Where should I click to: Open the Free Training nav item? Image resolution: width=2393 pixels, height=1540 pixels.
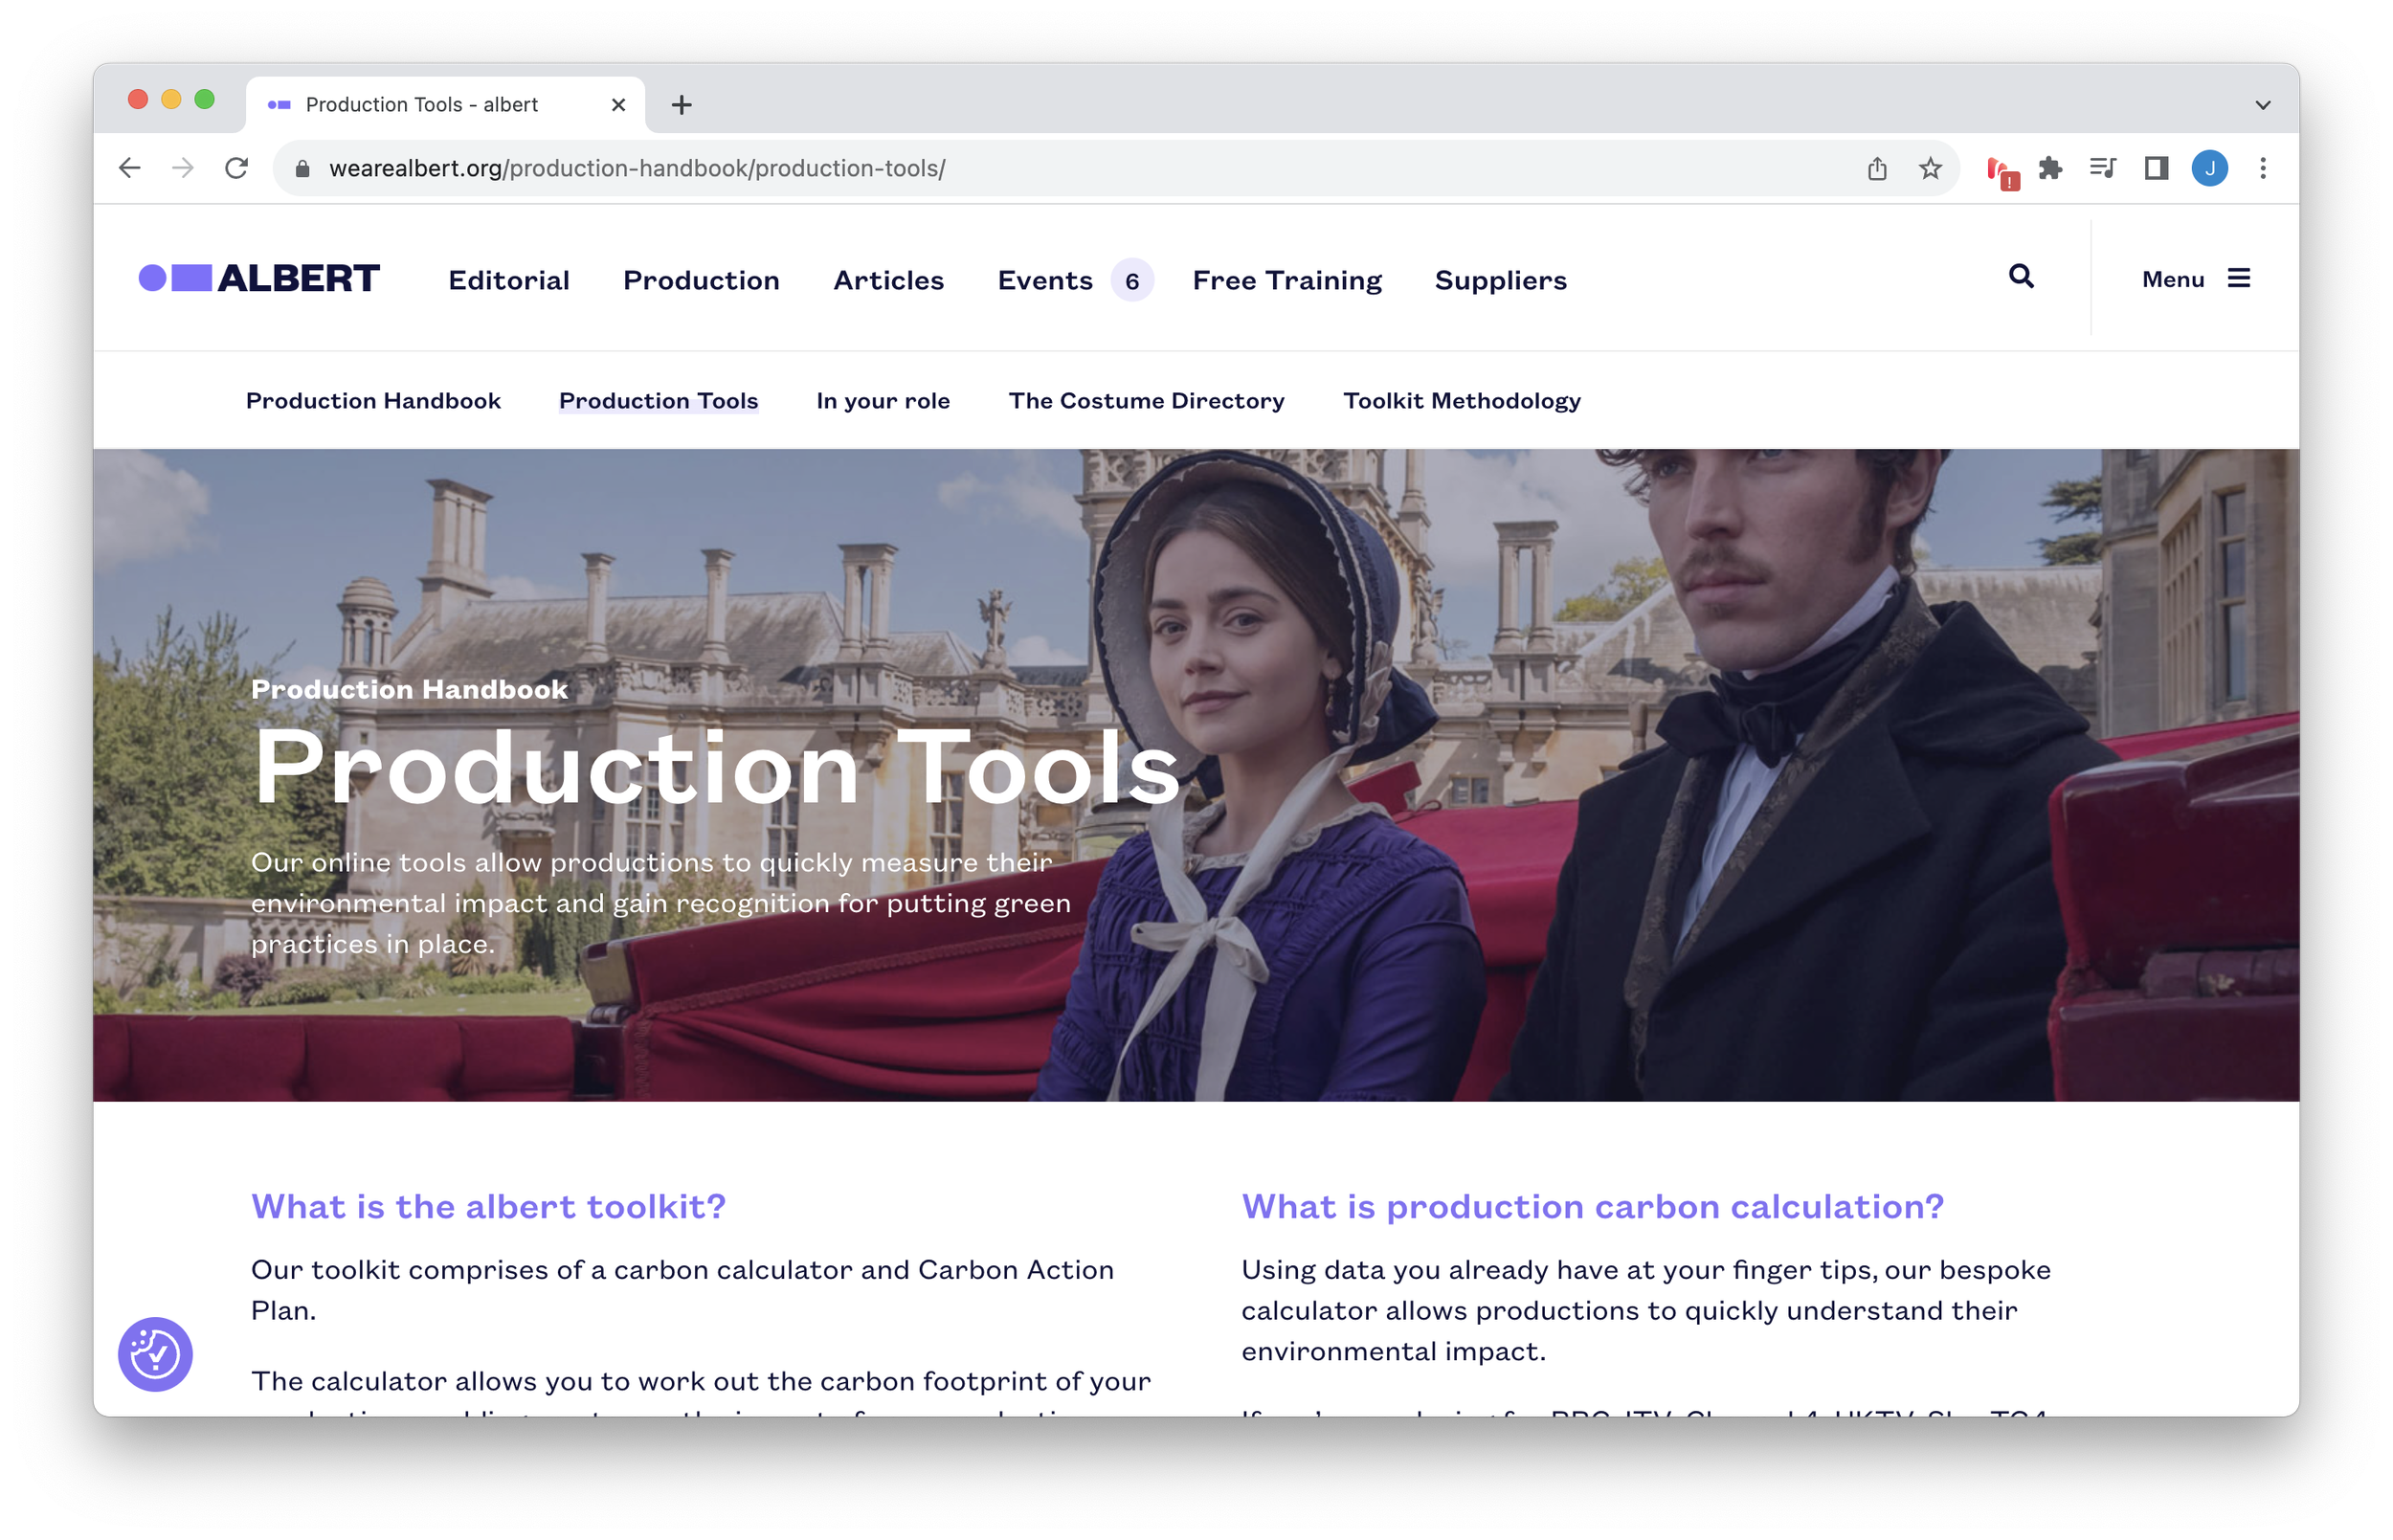[x=1287, y=280]
